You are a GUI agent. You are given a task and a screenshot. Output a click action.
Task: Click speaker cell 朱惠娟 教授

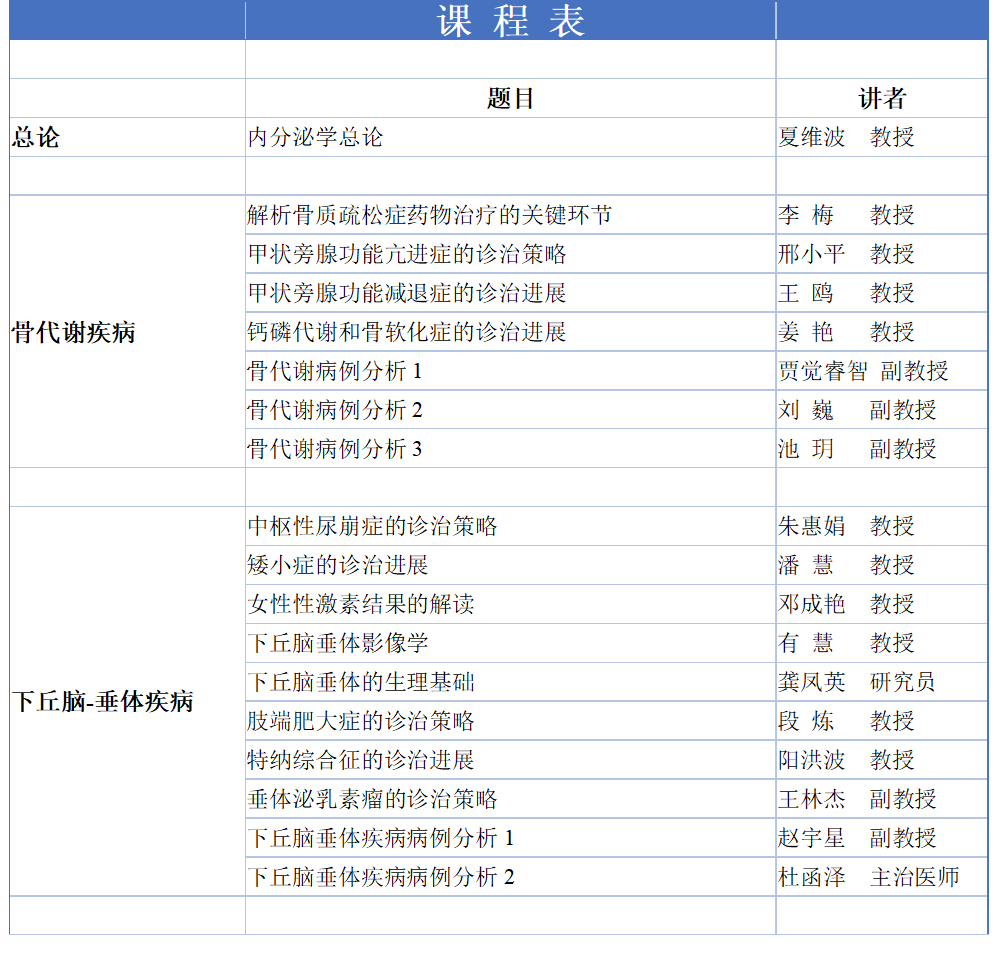tap(882, 526)
